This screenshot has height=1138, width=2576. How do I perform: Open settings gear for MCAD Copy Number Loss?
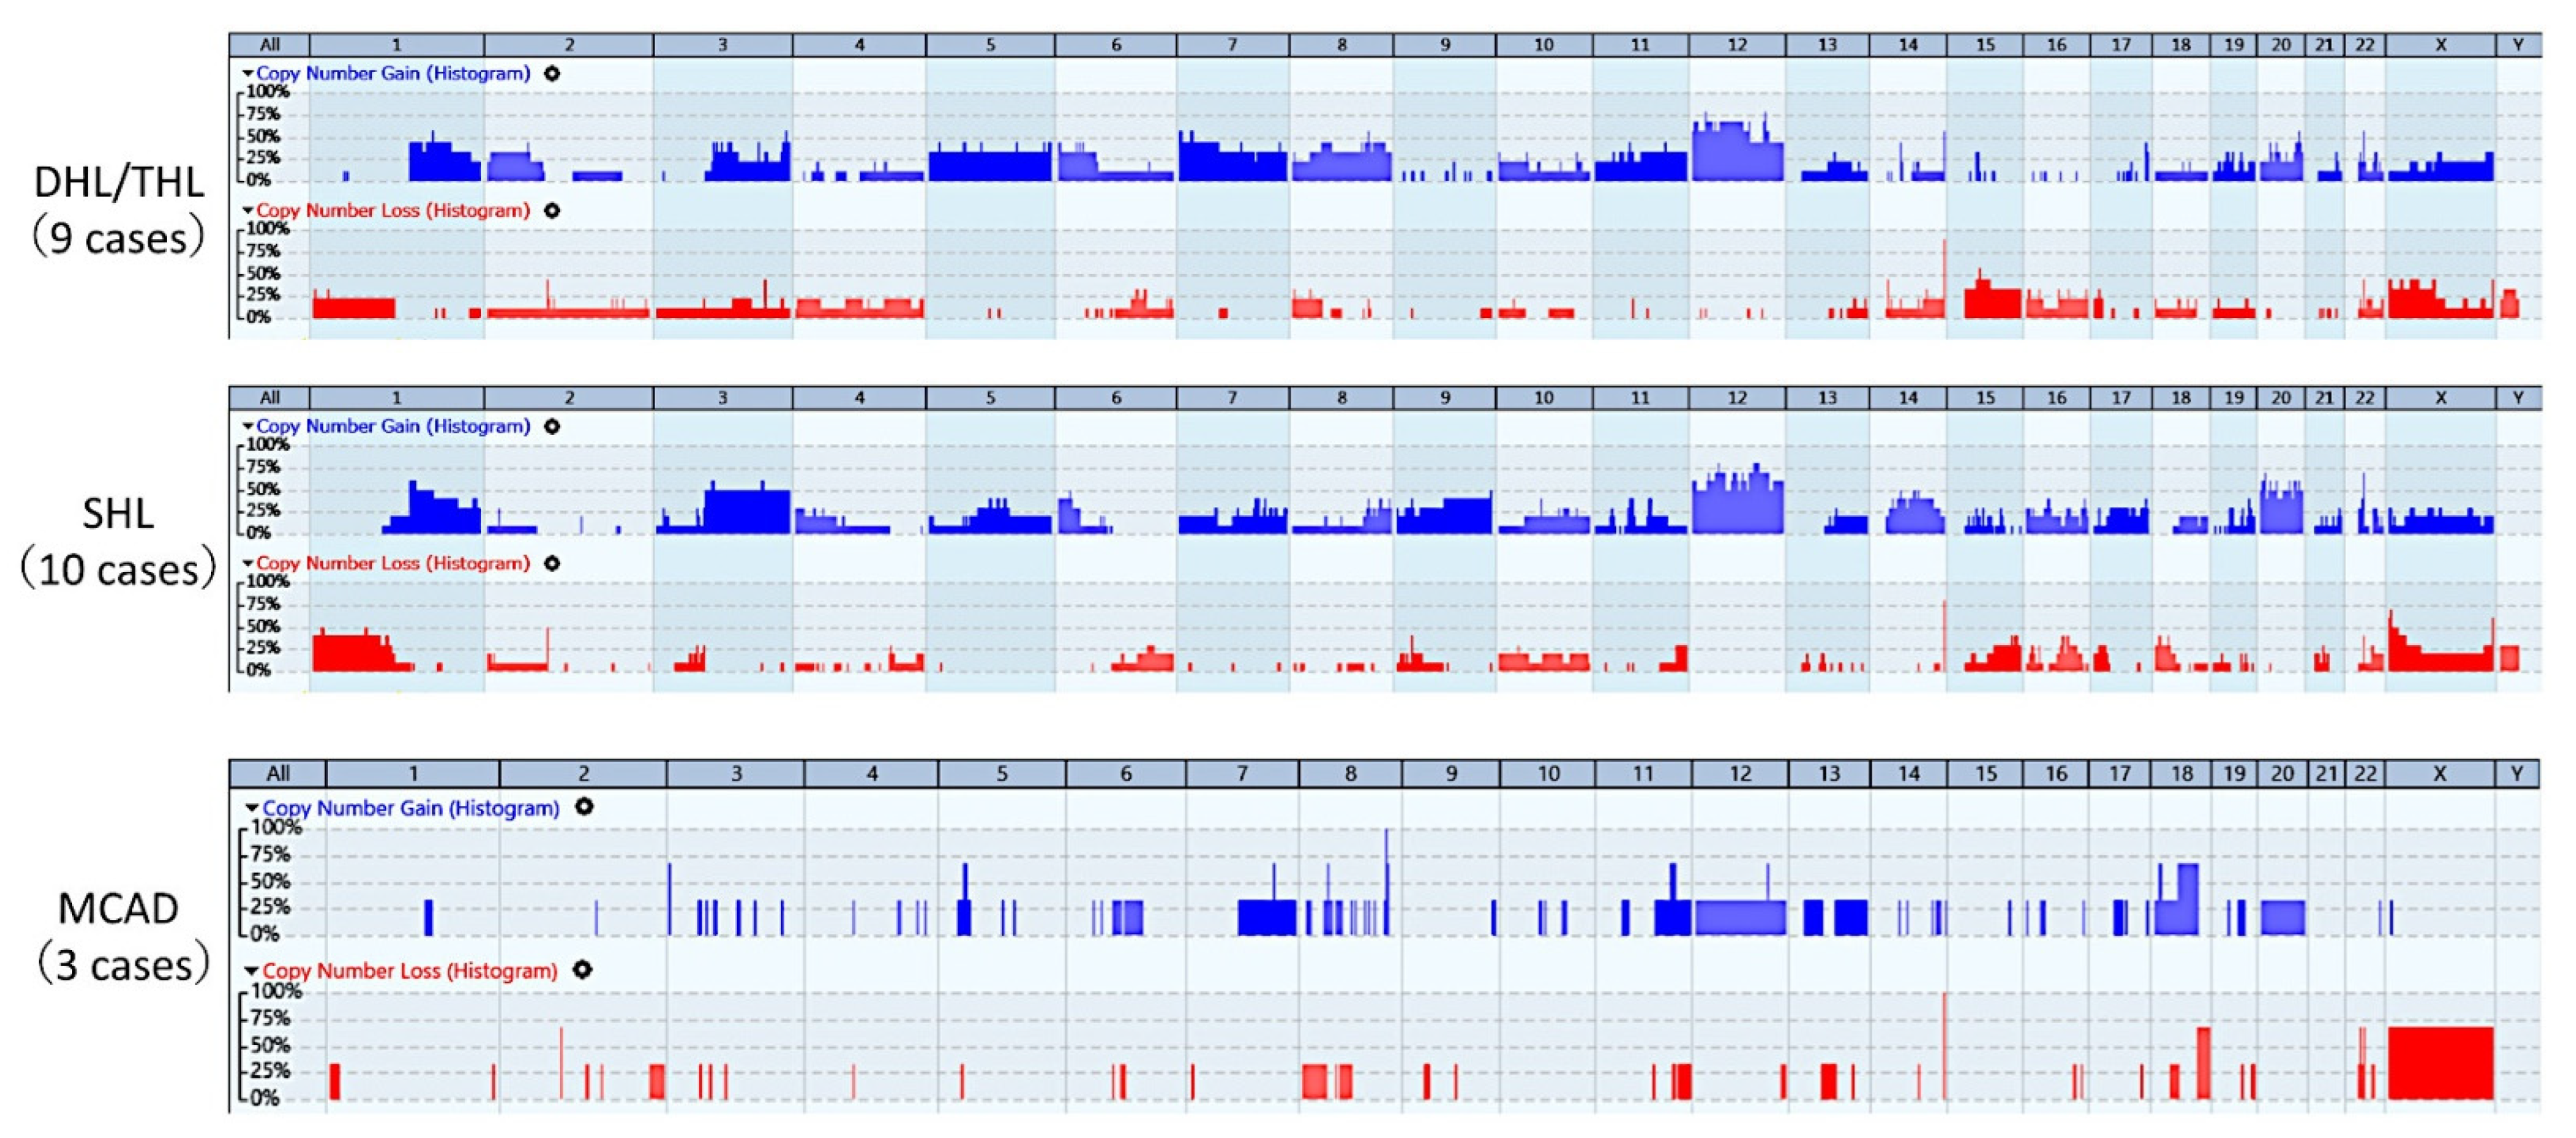(582, 969)
